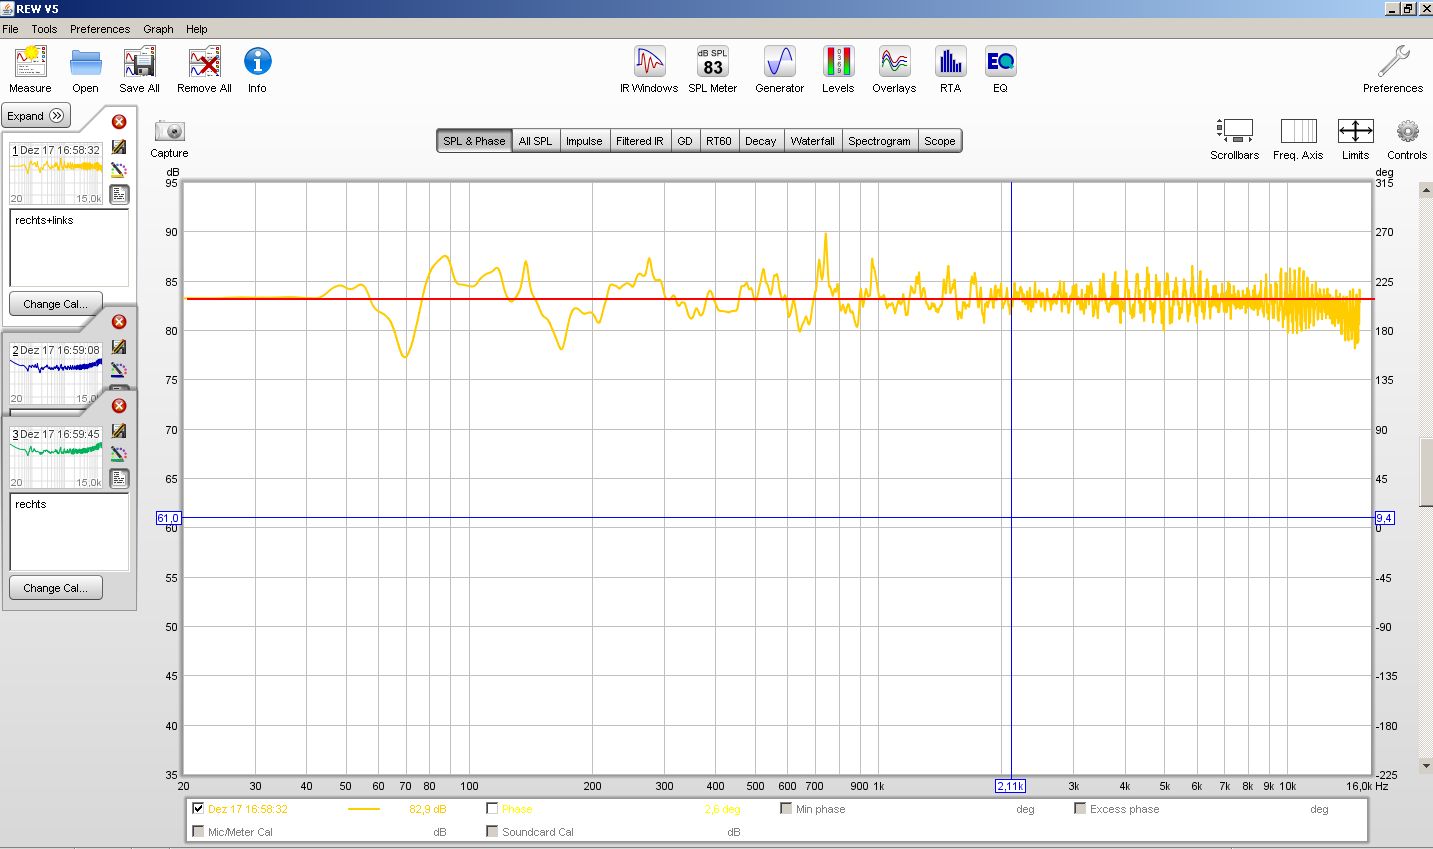Switch to the Filtered IR tab
The image size is (1433, 849).
[x=639, y=141]
